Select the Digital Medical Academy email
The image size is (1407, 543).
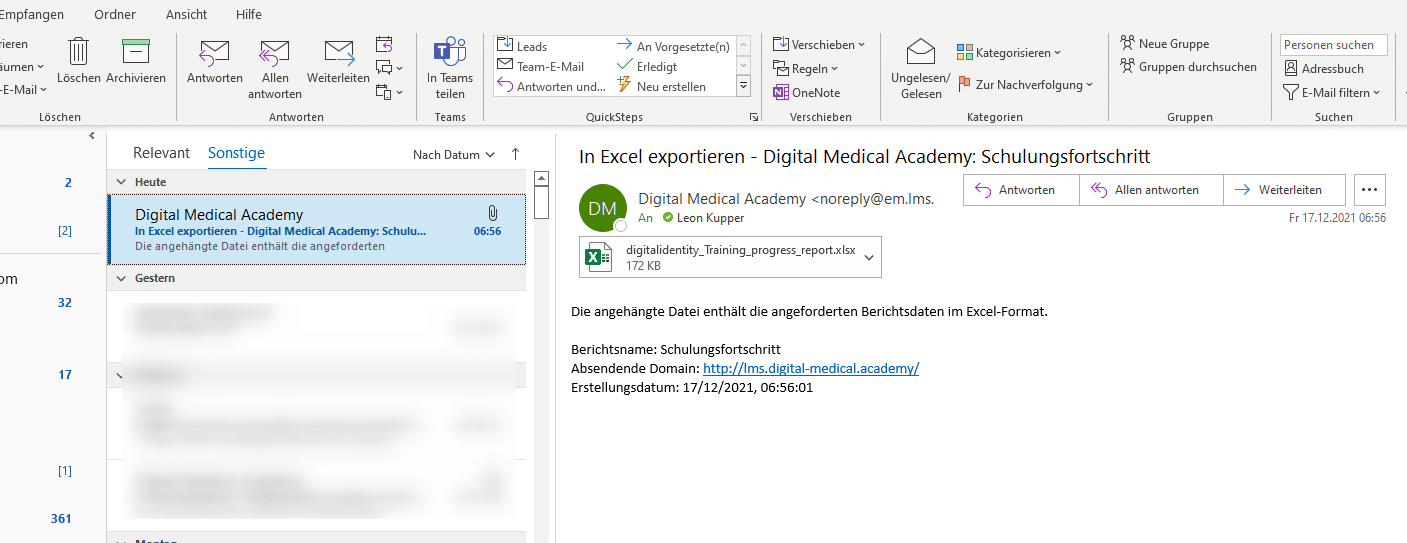(317, 229)
